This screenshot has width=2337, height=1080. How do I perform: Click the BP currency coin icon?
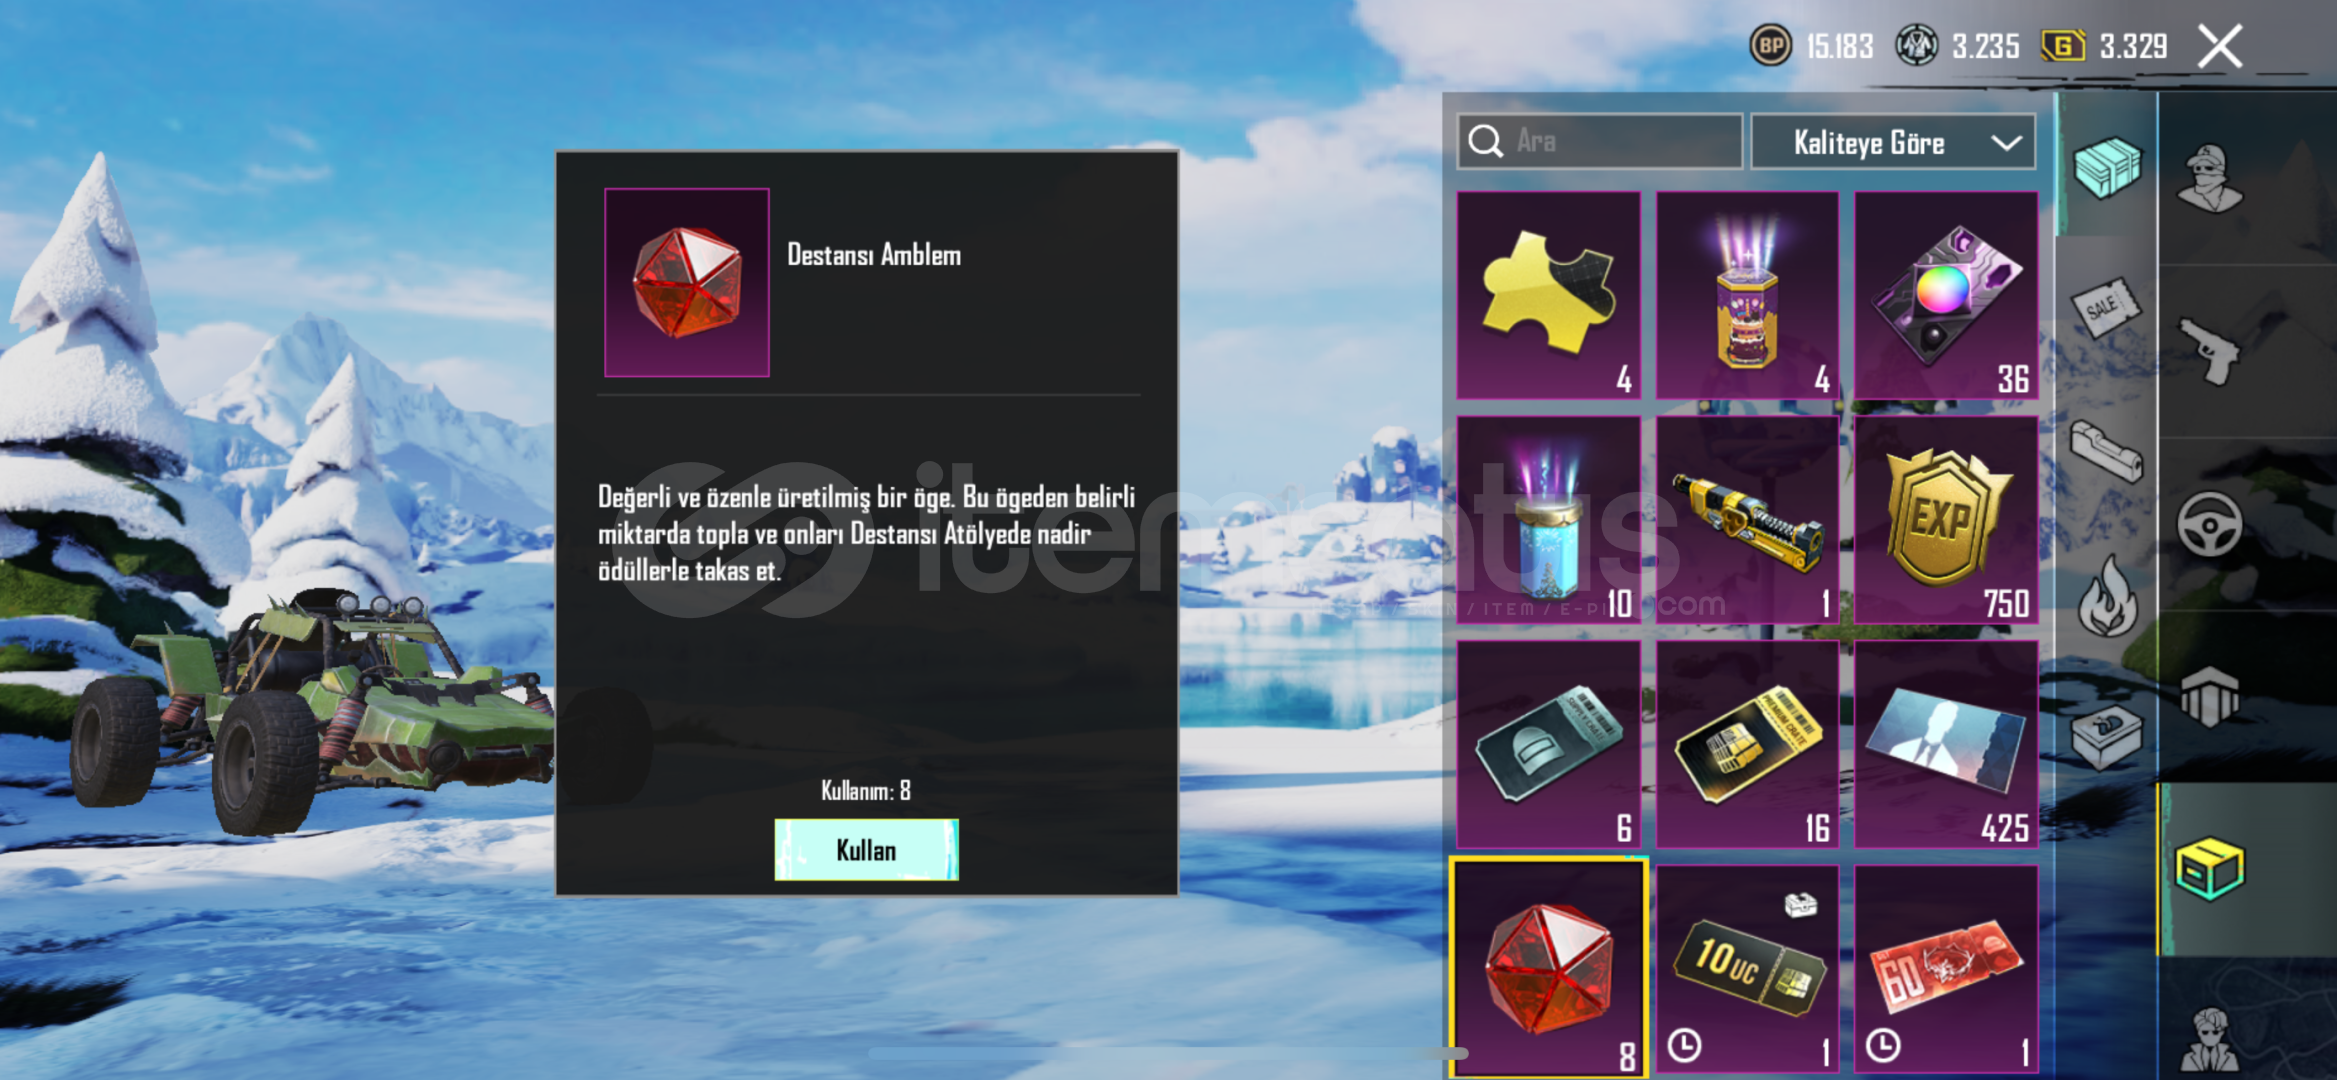tap(1770, 46)
